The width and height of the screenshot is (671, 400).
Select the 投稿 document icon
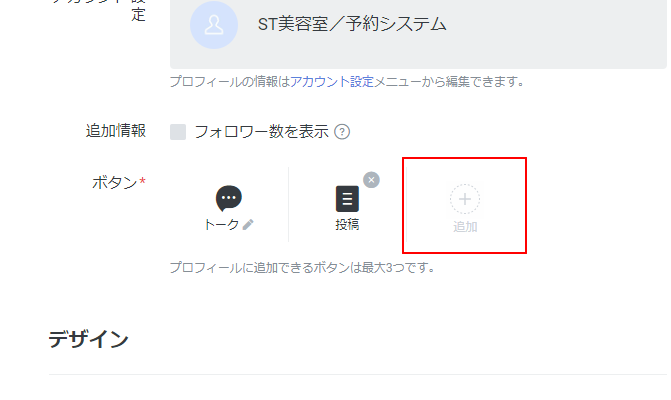(347, 198)
